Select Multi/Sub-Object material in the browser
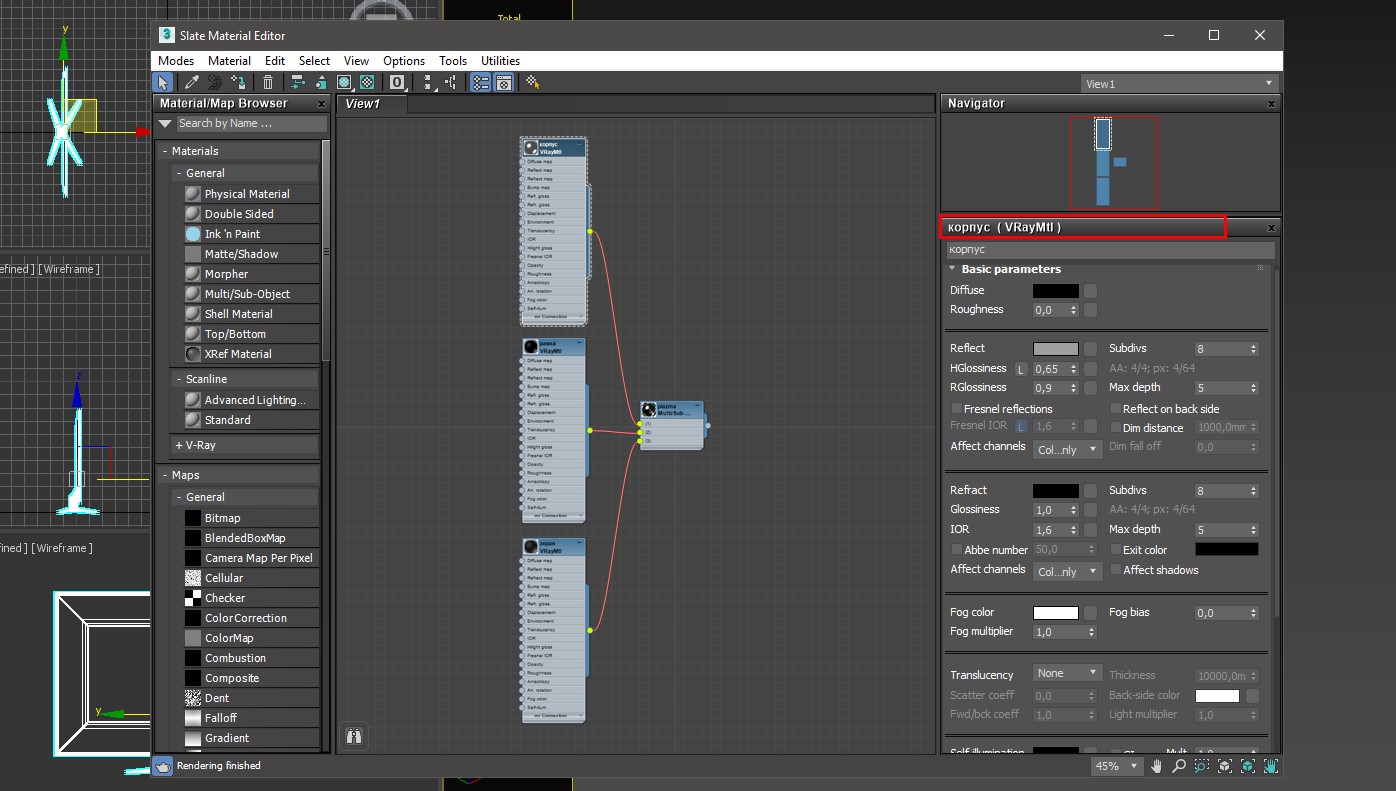1396x791 pixels. click(x=251, y=294)
